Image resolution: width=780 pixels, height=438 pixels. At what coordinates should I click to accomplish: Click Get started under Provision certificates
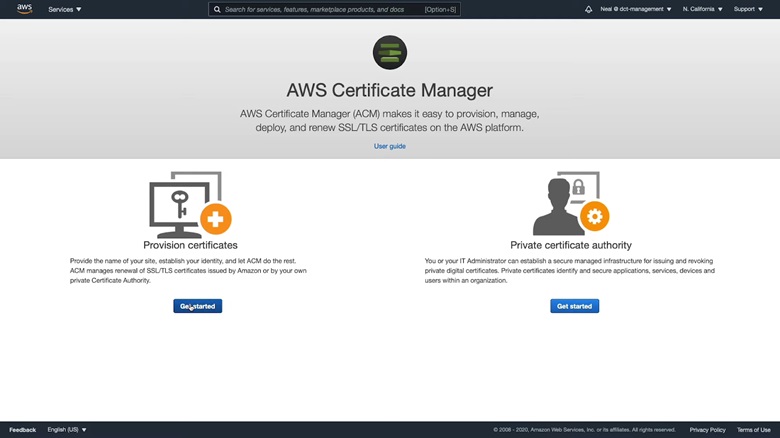pos(197,306)
